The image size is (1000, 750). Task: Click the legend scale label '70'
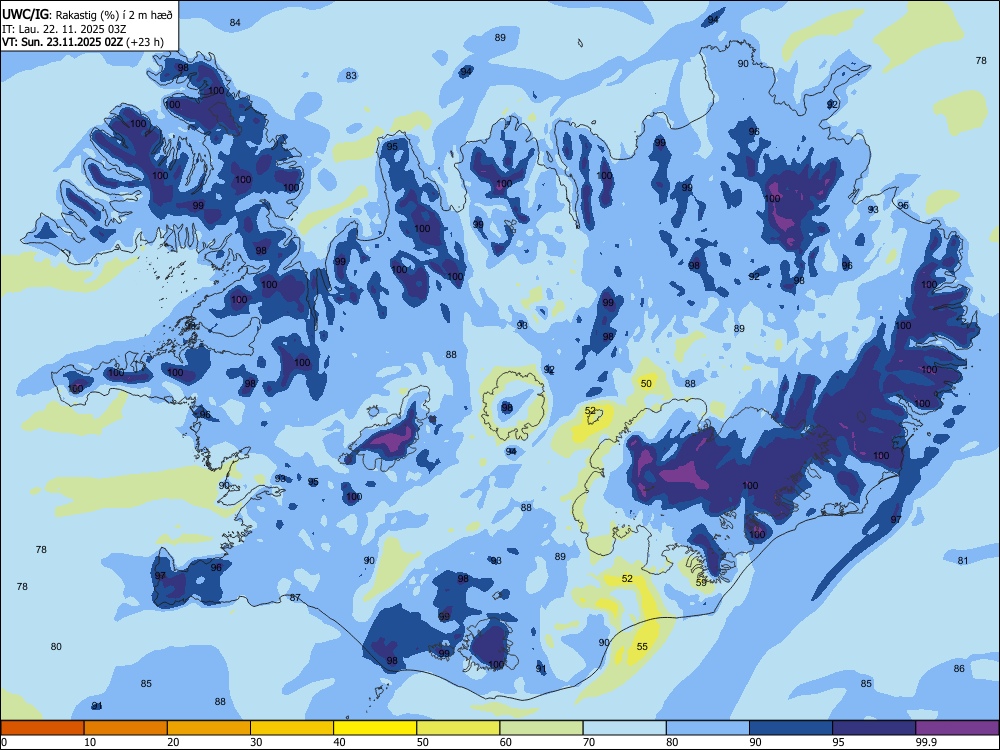tap(589, 742)
